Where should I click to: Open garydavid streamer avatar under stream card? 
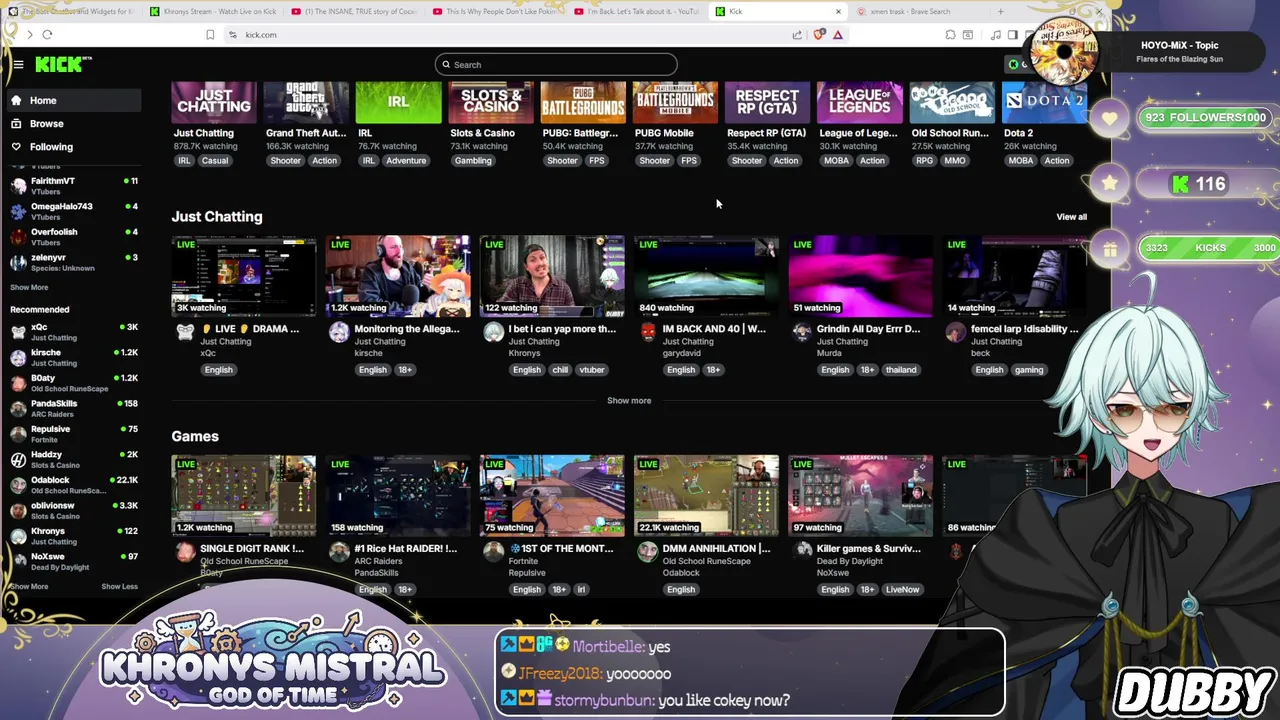coord(647,332)
